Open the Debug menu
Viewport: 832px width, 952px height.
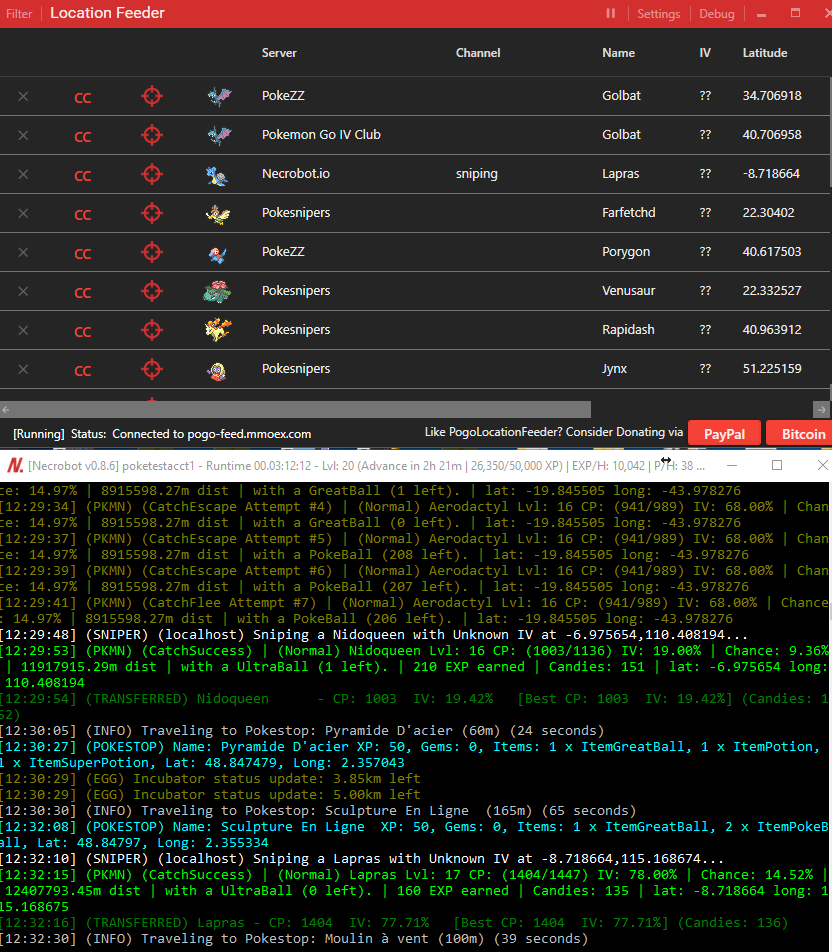(x=717, y=14)
